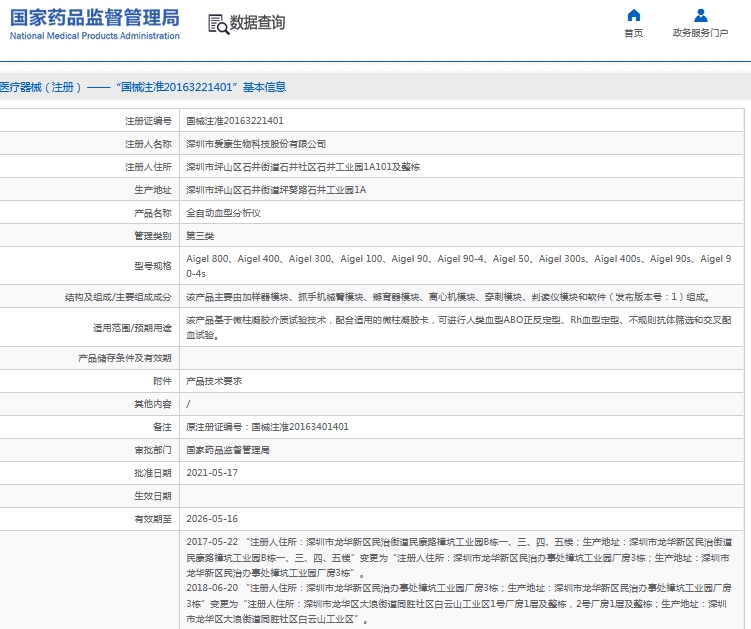Click the 注册证编号 row label
751x629 pixels.
[x=148, y=121]
